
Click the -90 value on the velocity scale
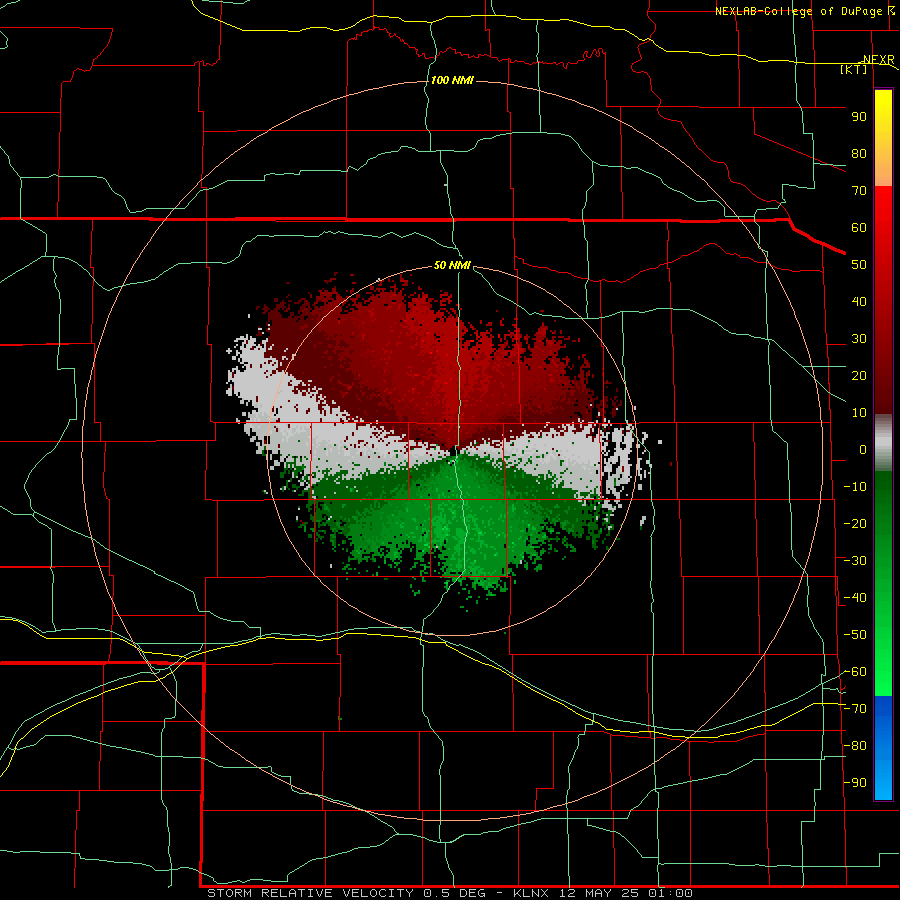(x=855, y=783)
